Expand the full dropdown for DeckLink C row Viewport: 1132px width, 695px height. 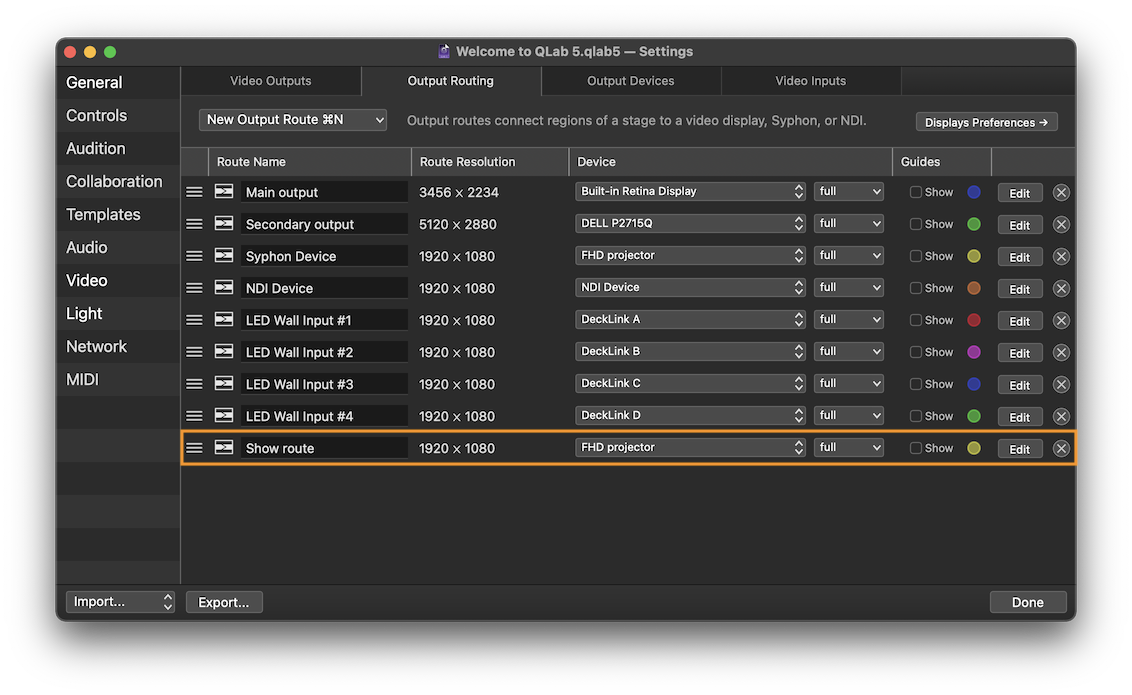click(x=848, y=384)
